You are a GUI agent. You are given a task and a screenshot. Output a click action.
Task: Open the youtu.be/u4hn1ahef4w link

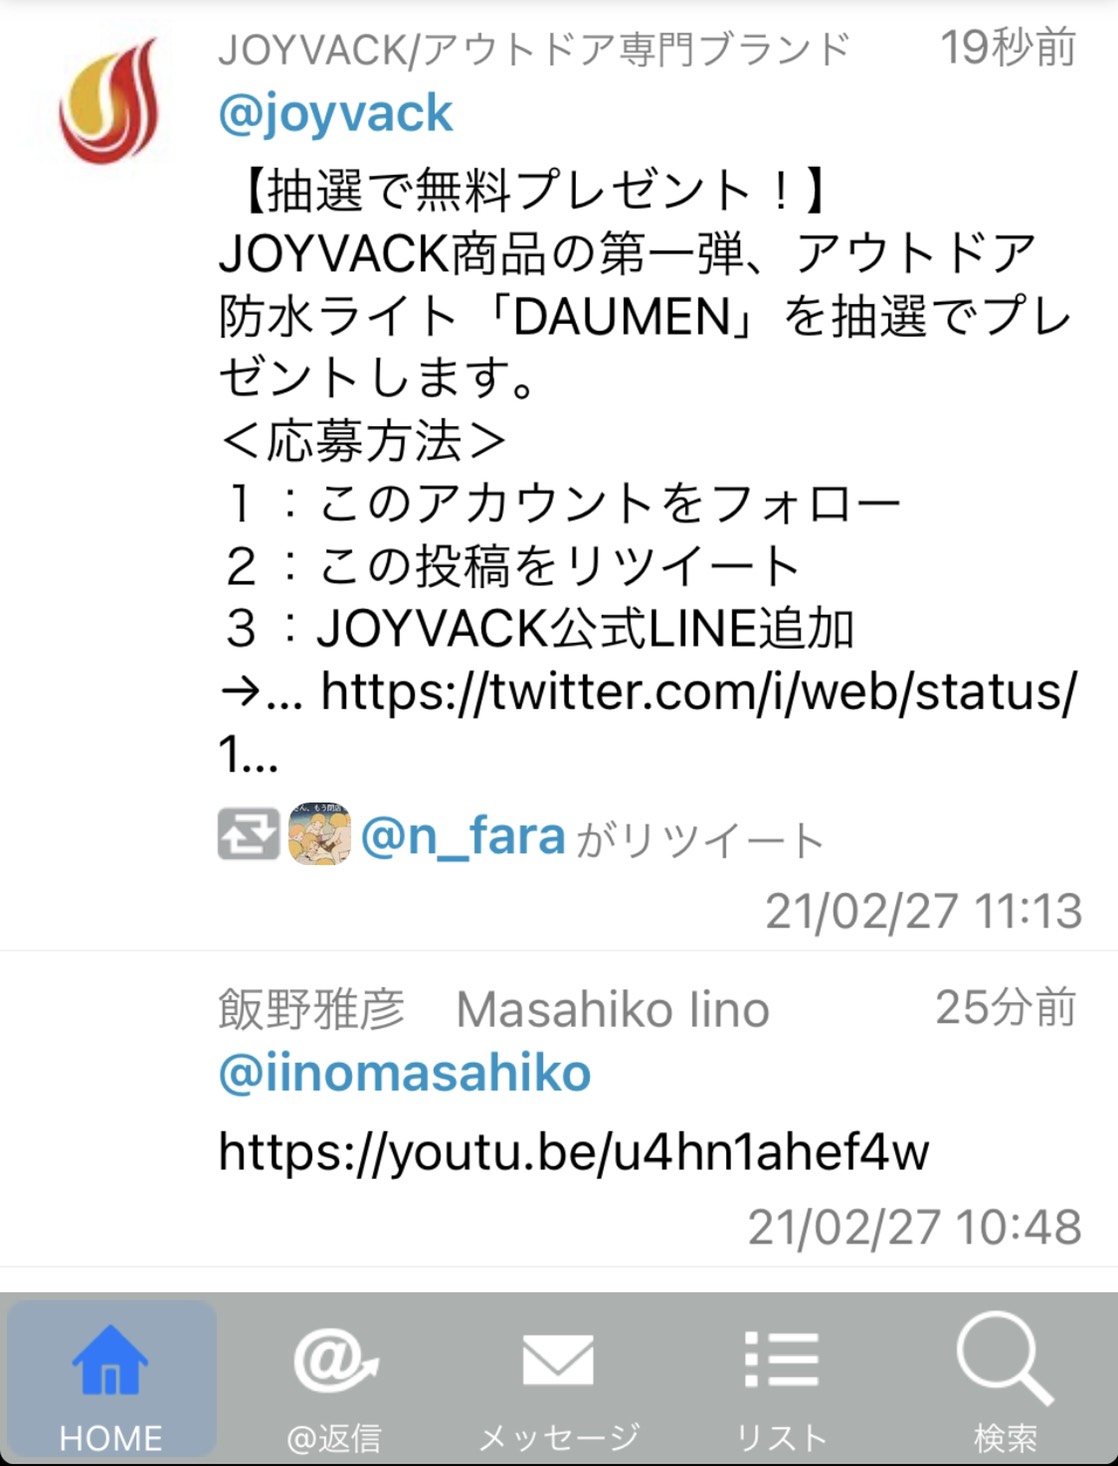[574, 1151]
